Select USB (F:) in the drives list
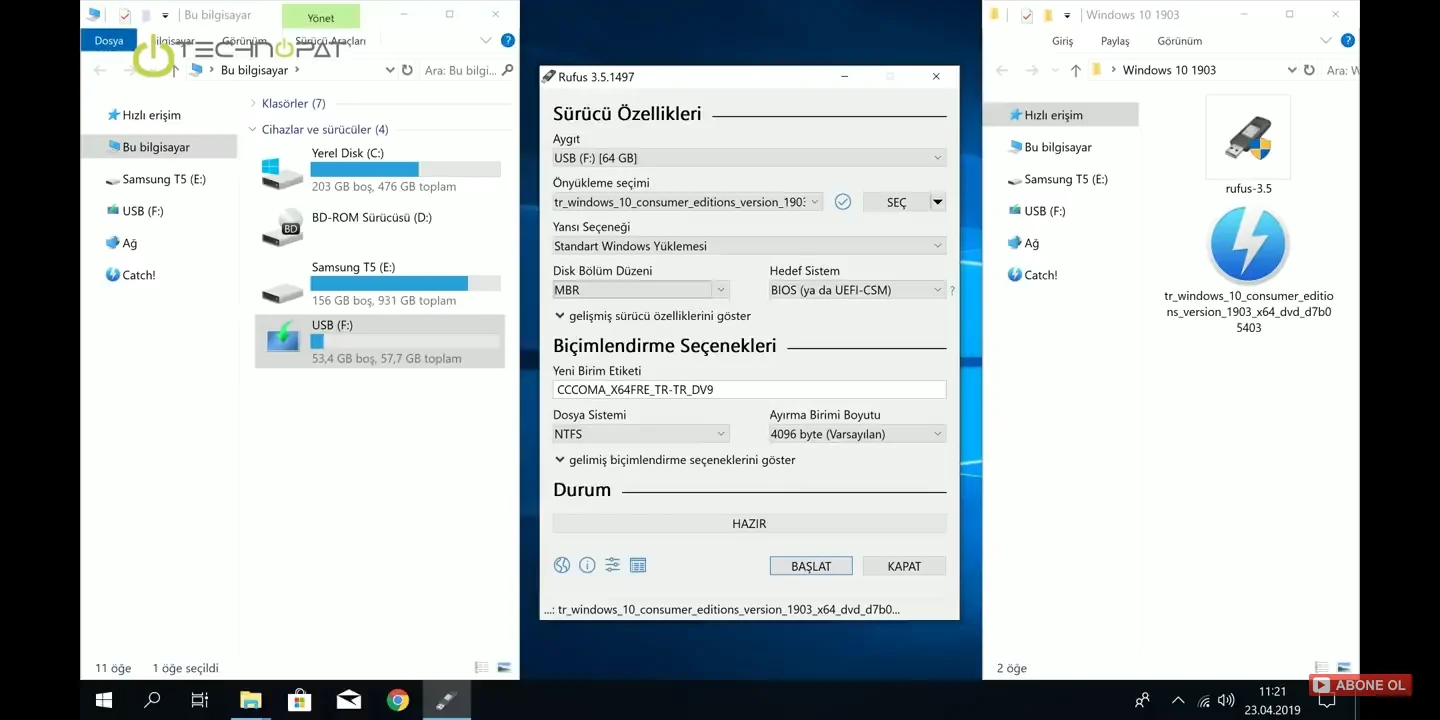1440x720 pixels. tap(380, 341)
